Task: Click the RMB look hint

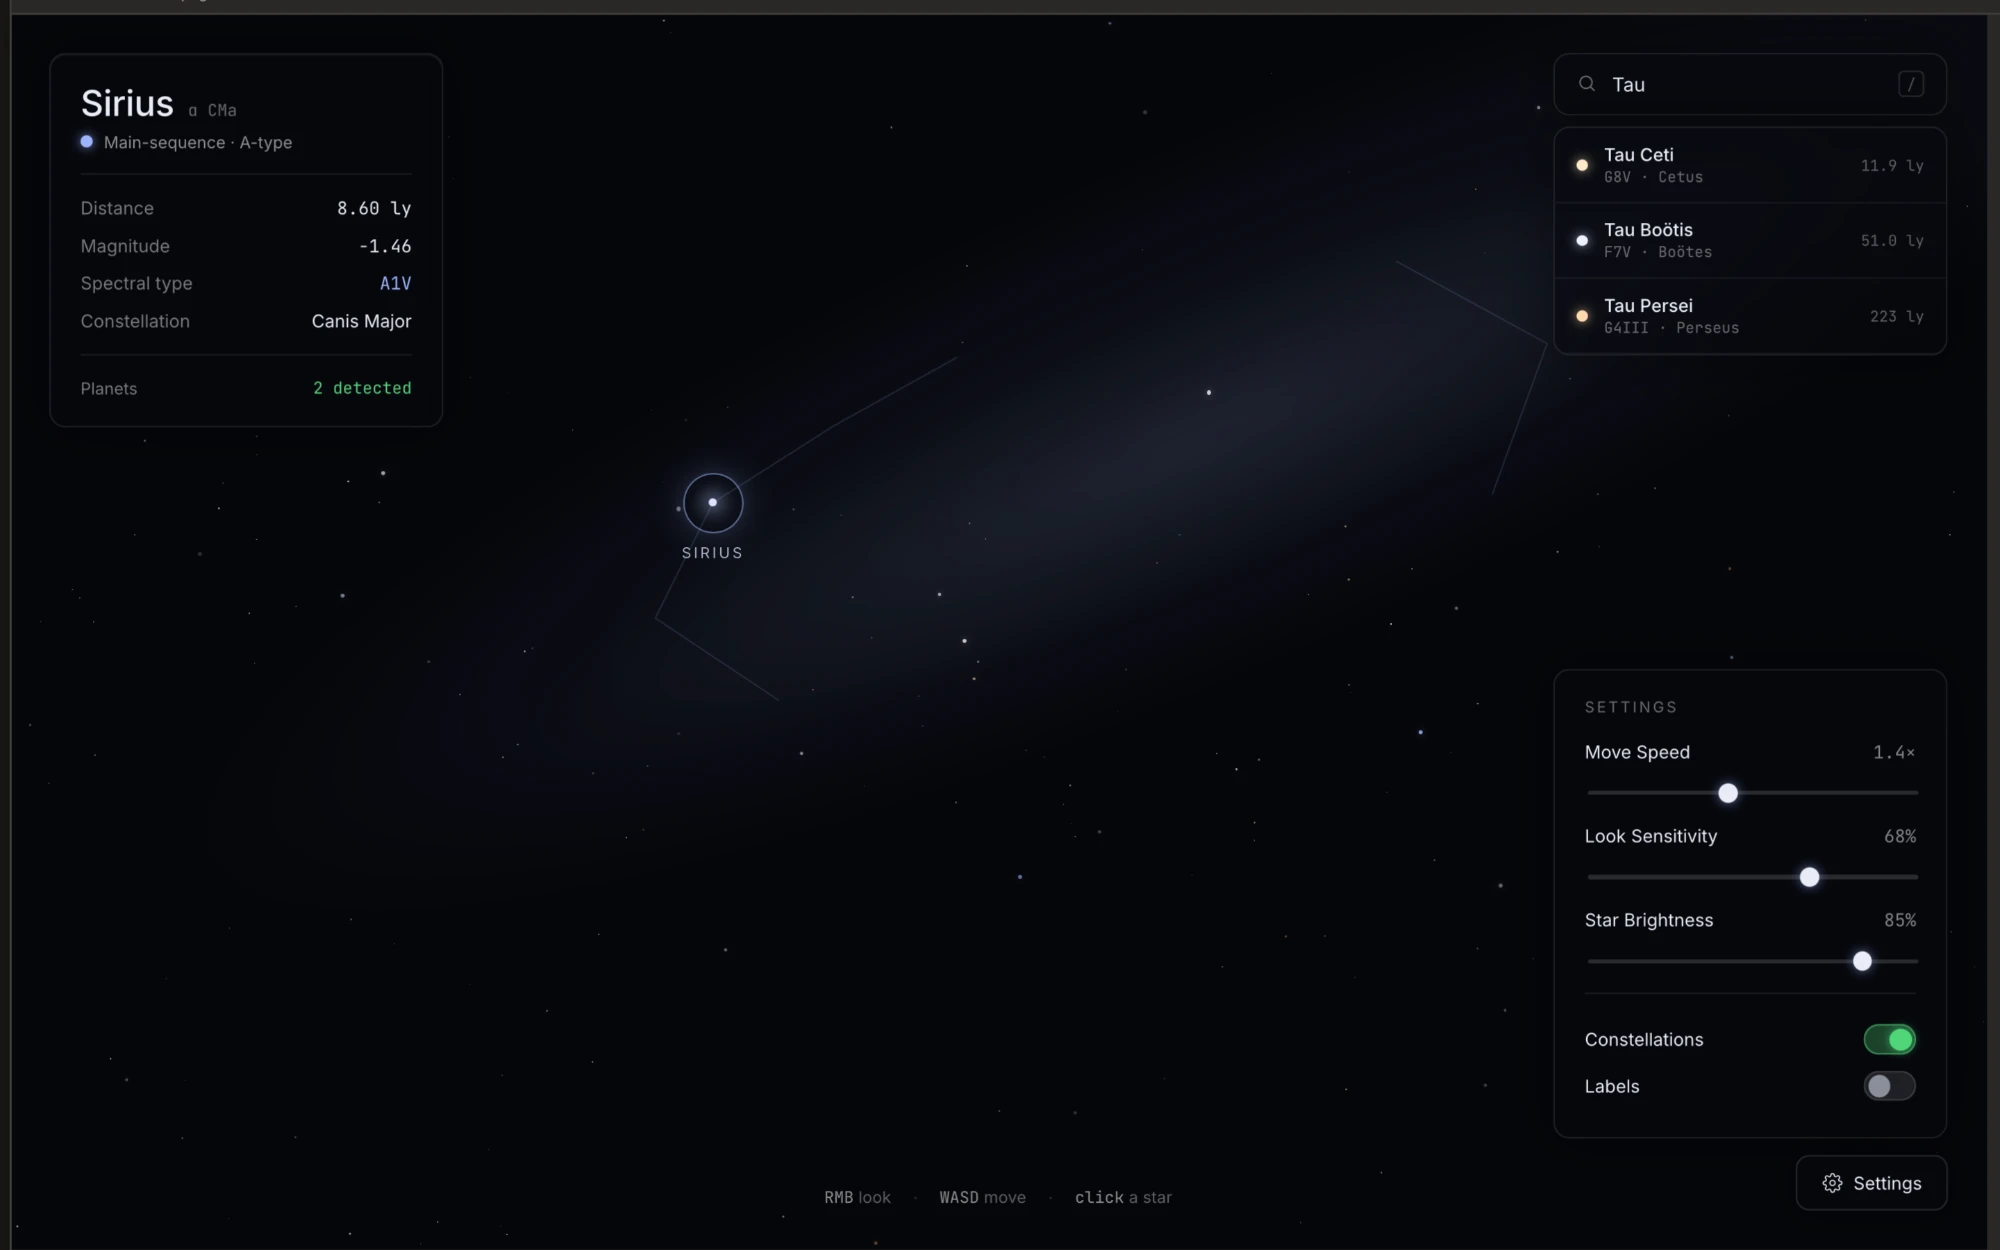Action: [x=857, y=1197]
